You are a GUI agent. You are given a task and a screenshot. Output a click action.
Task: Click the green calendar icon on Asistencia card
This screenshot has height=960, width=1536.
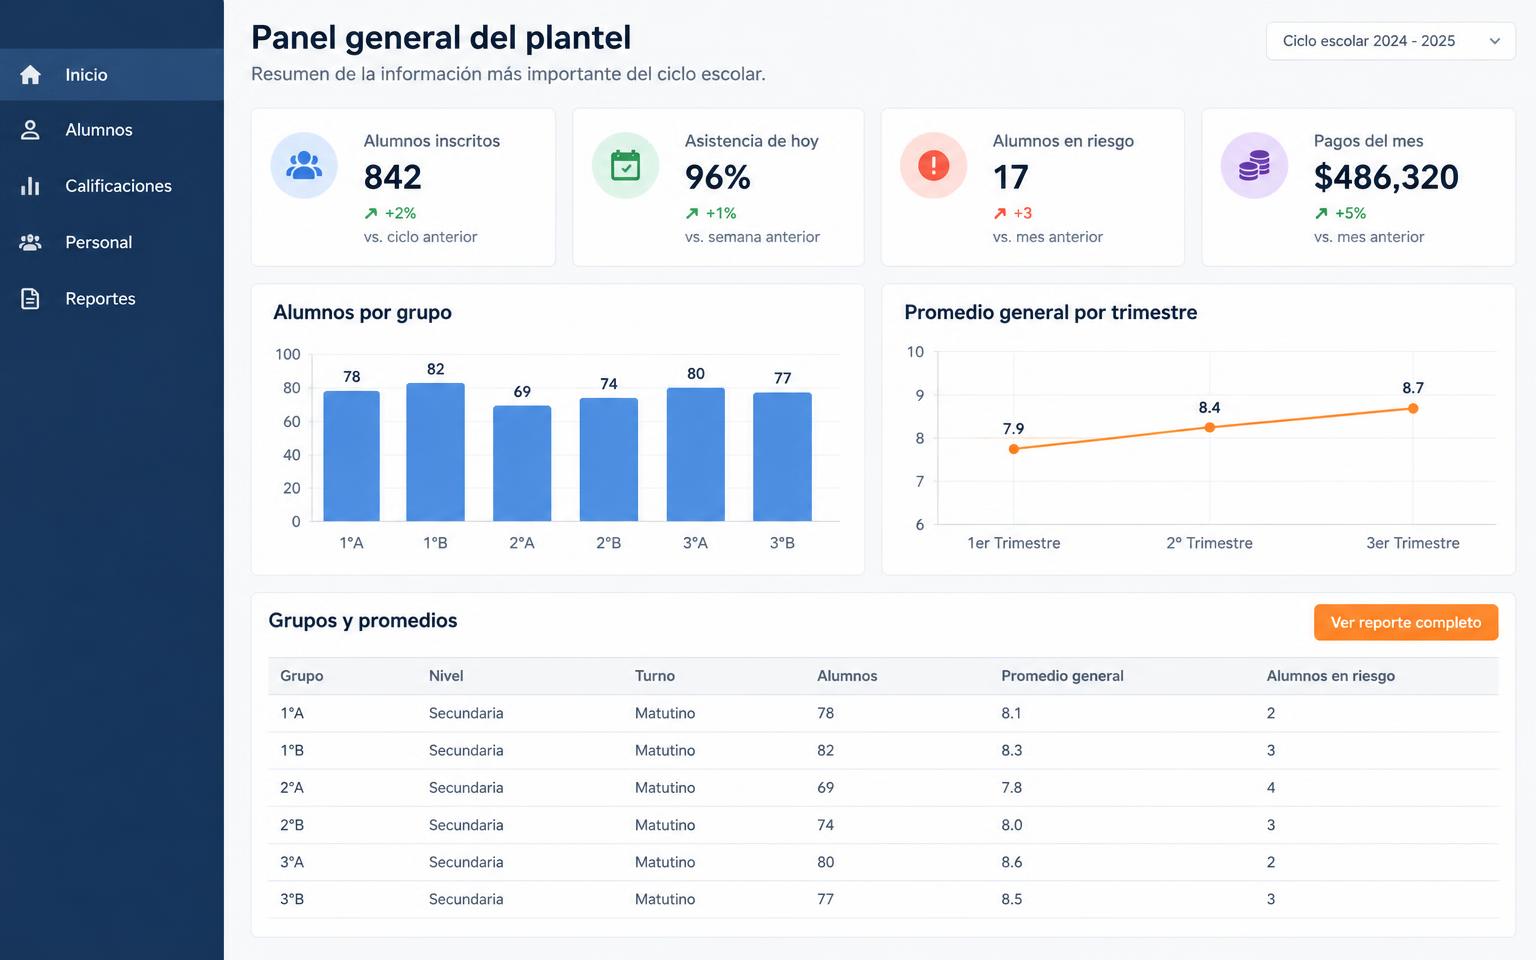tap(625, 165)
